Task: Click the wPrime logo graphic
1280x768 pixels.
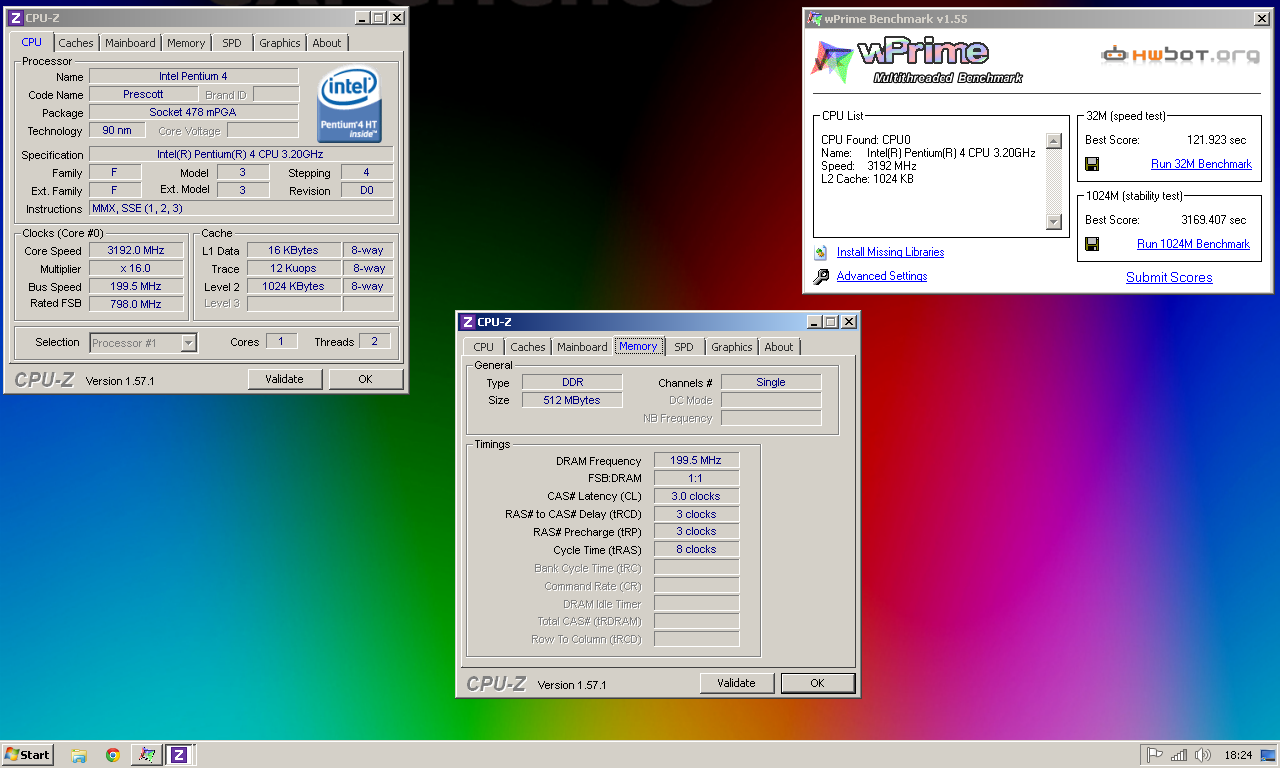Action: (915, 61)
